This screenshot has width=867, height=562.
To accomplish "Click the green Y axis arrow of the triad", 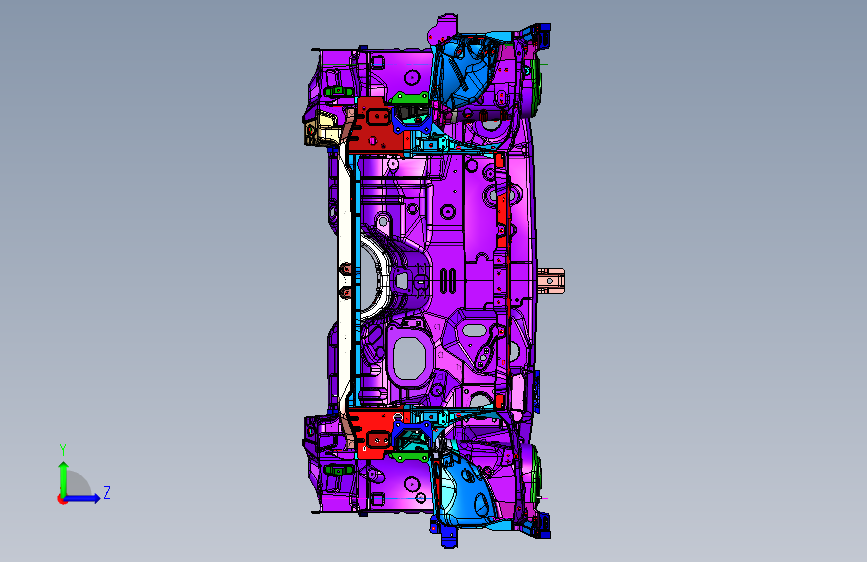I will [x=64, y=479].
